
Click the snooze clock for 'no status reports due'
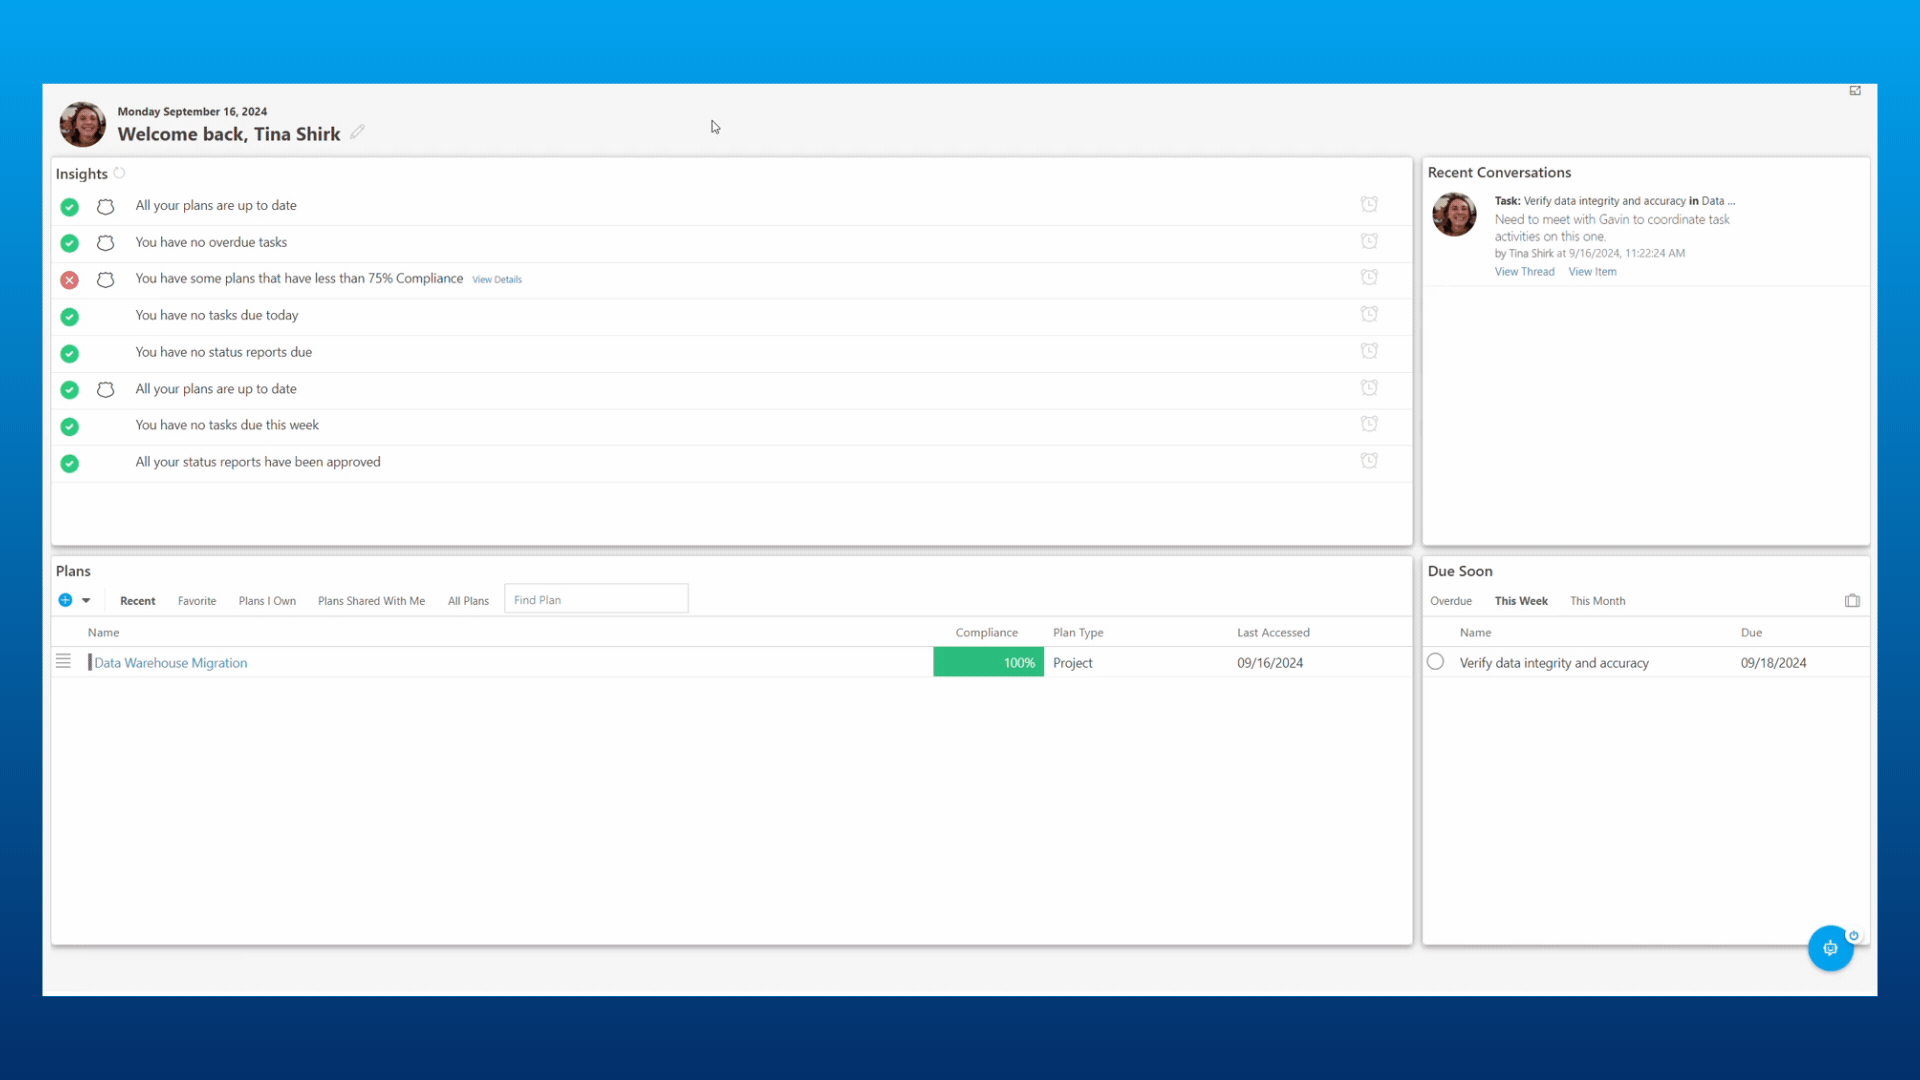coord(1369,351)
